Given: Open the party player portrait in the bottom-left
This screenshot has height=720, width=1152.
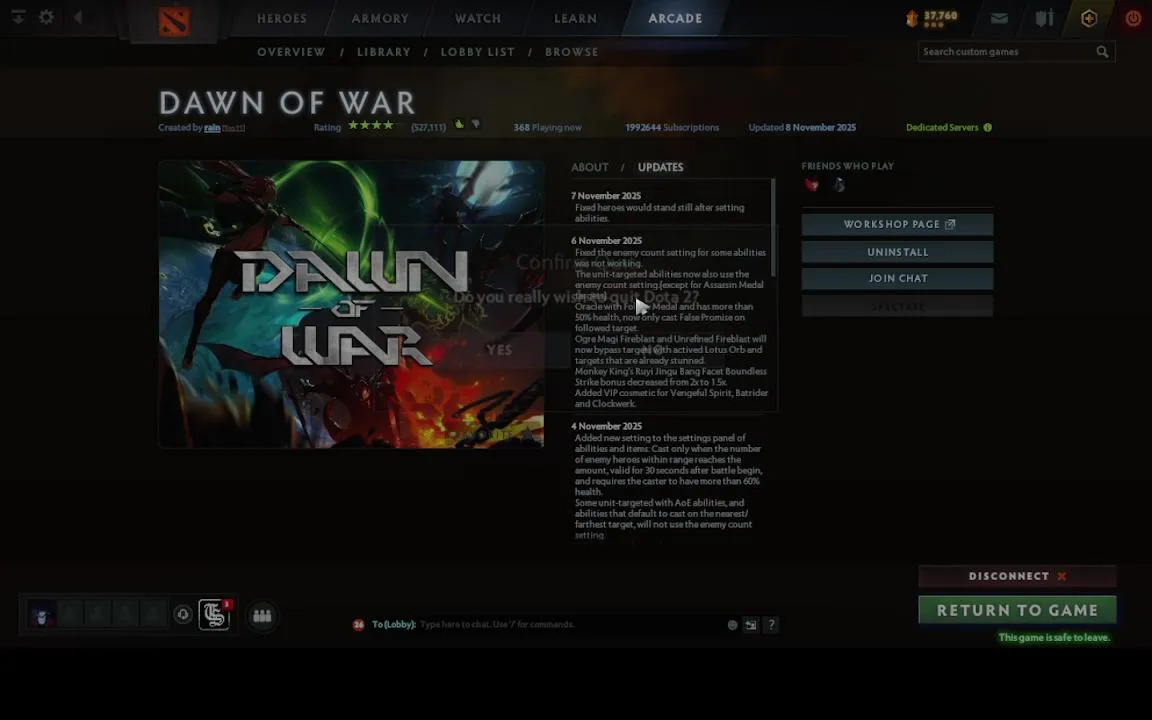Looking at the screenshot, I should point(42,615).
